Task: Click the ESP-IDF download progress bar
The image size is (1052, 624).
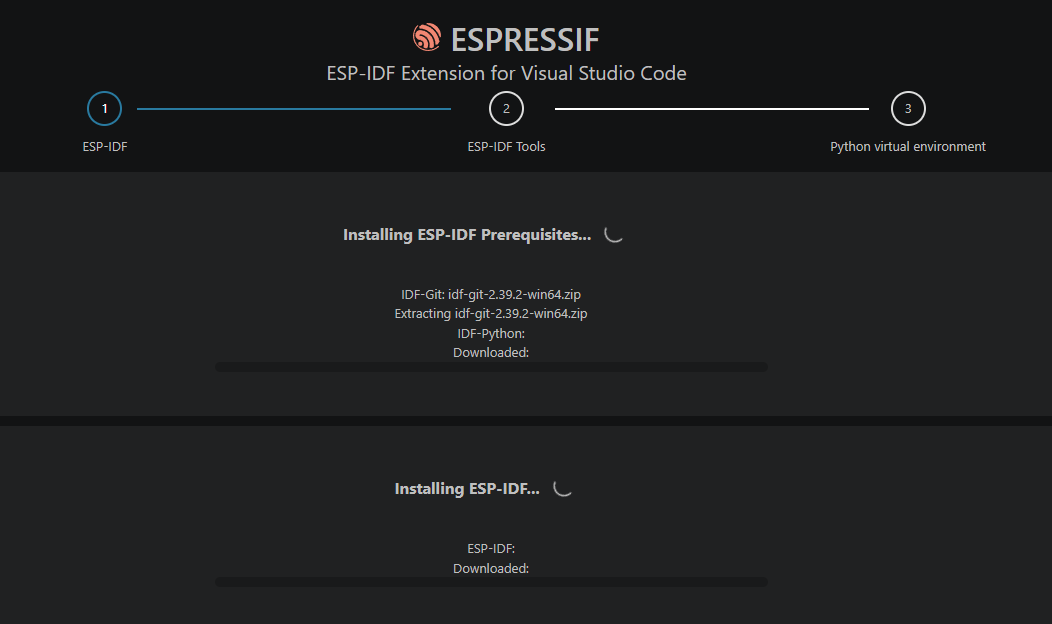Action: coord(491,582)
